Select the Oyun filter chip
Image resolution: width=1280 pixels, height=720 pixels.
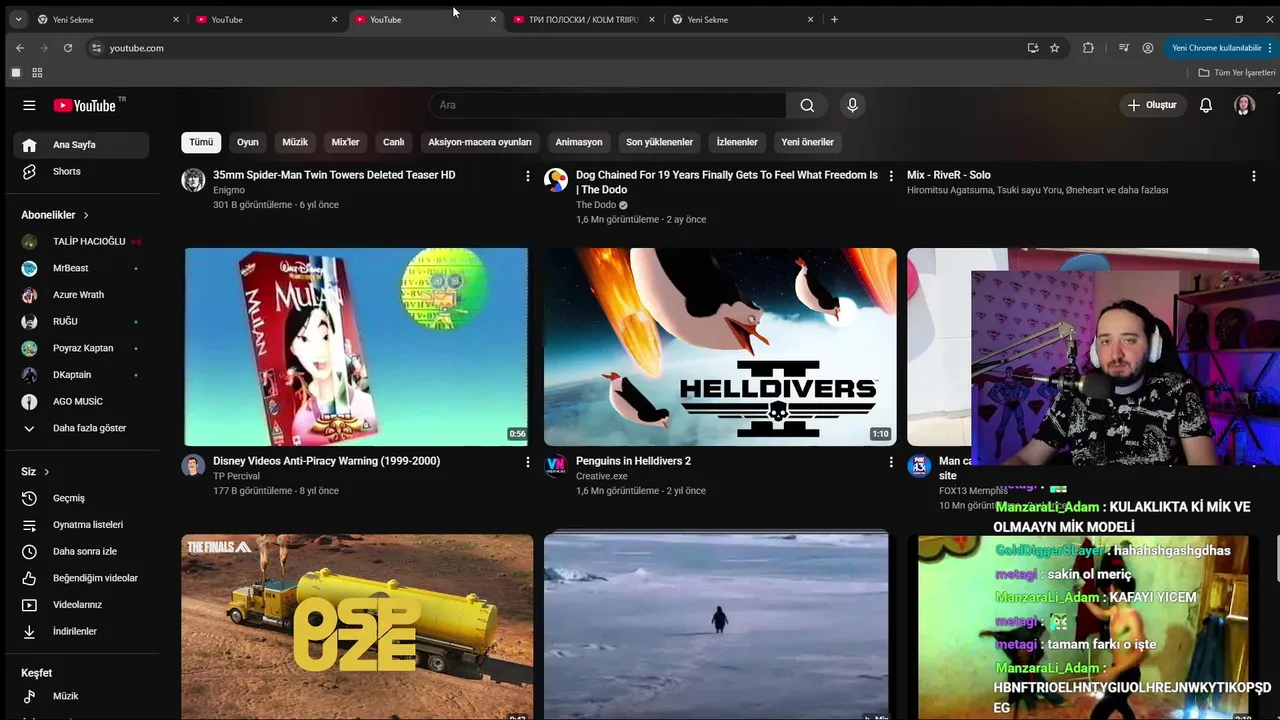pos(248,142)
